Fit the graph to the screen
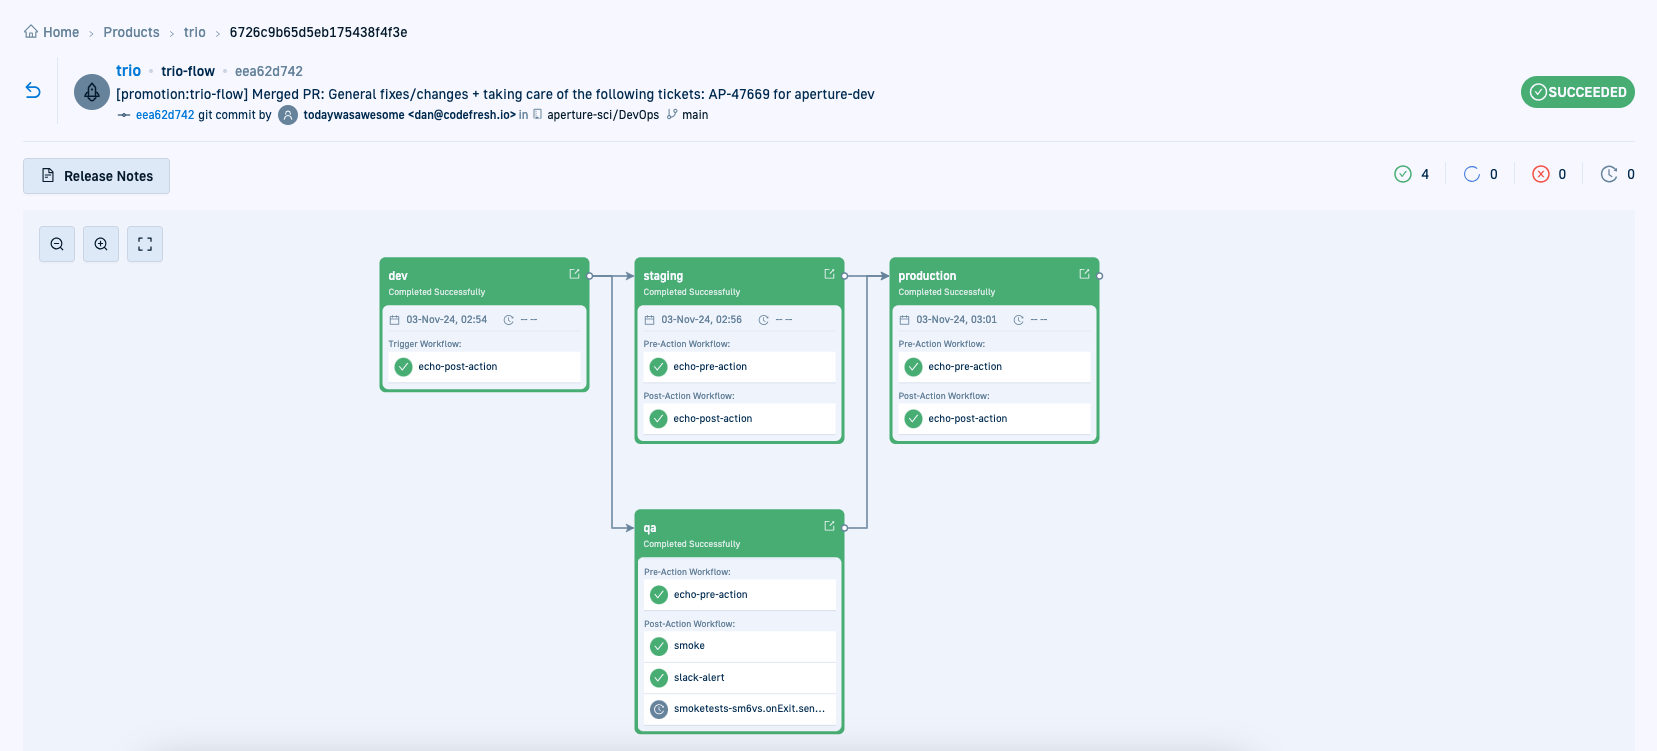This screenshot has height=751, width=1657. pyautogui.click(x=145, y=244)
